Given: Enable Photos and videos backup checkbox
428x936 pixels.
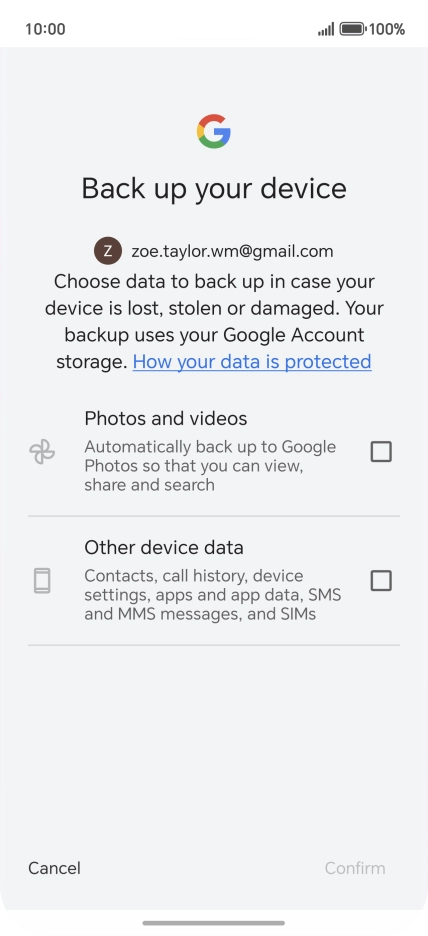Looking at the screenshot, I should click(381, 452).
